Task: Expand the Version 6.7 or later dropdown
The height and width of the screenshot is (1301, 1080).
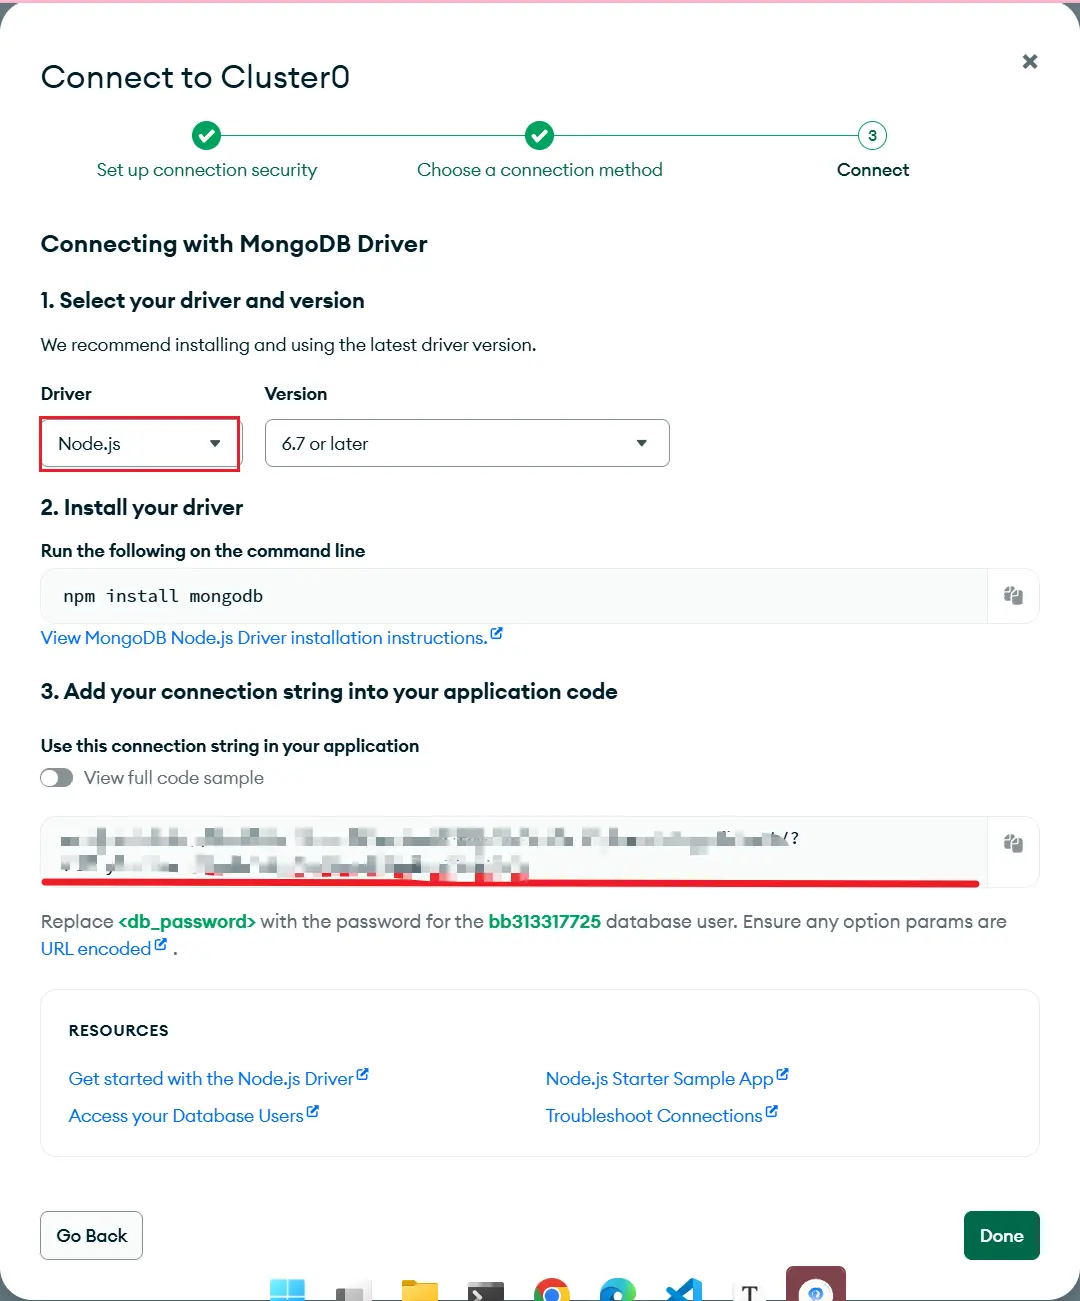Action: [x=466, y=444]
